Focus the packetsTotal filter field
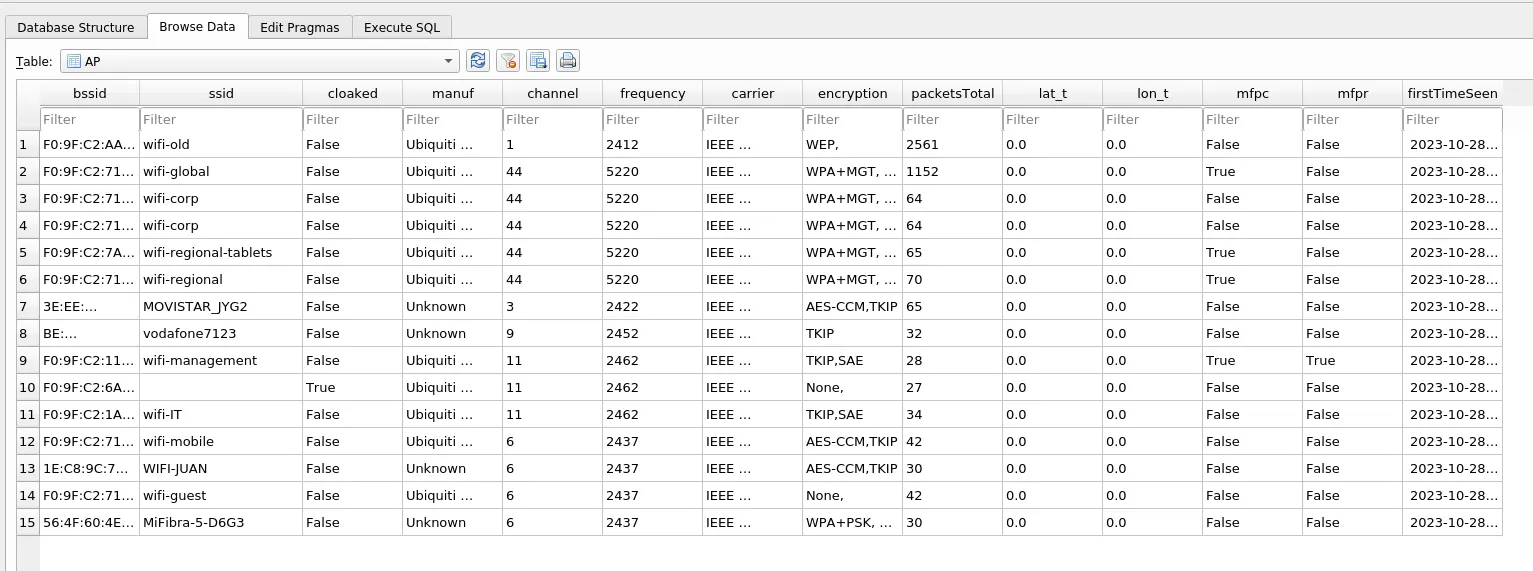Image resolution: width=1533 pixels, height=571 pixels. (x=953, y=119)
